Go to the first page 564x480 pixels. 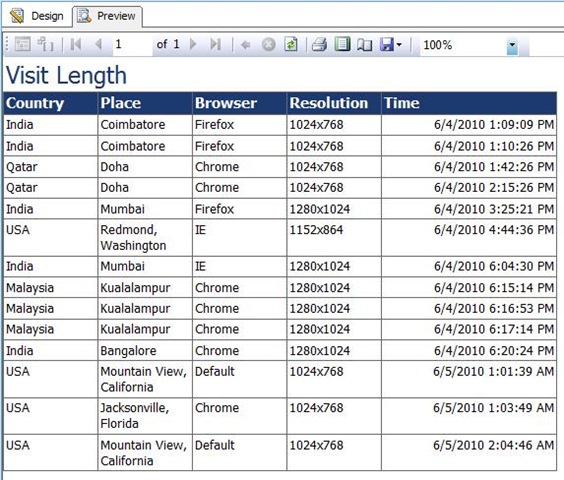click(76, 45)
